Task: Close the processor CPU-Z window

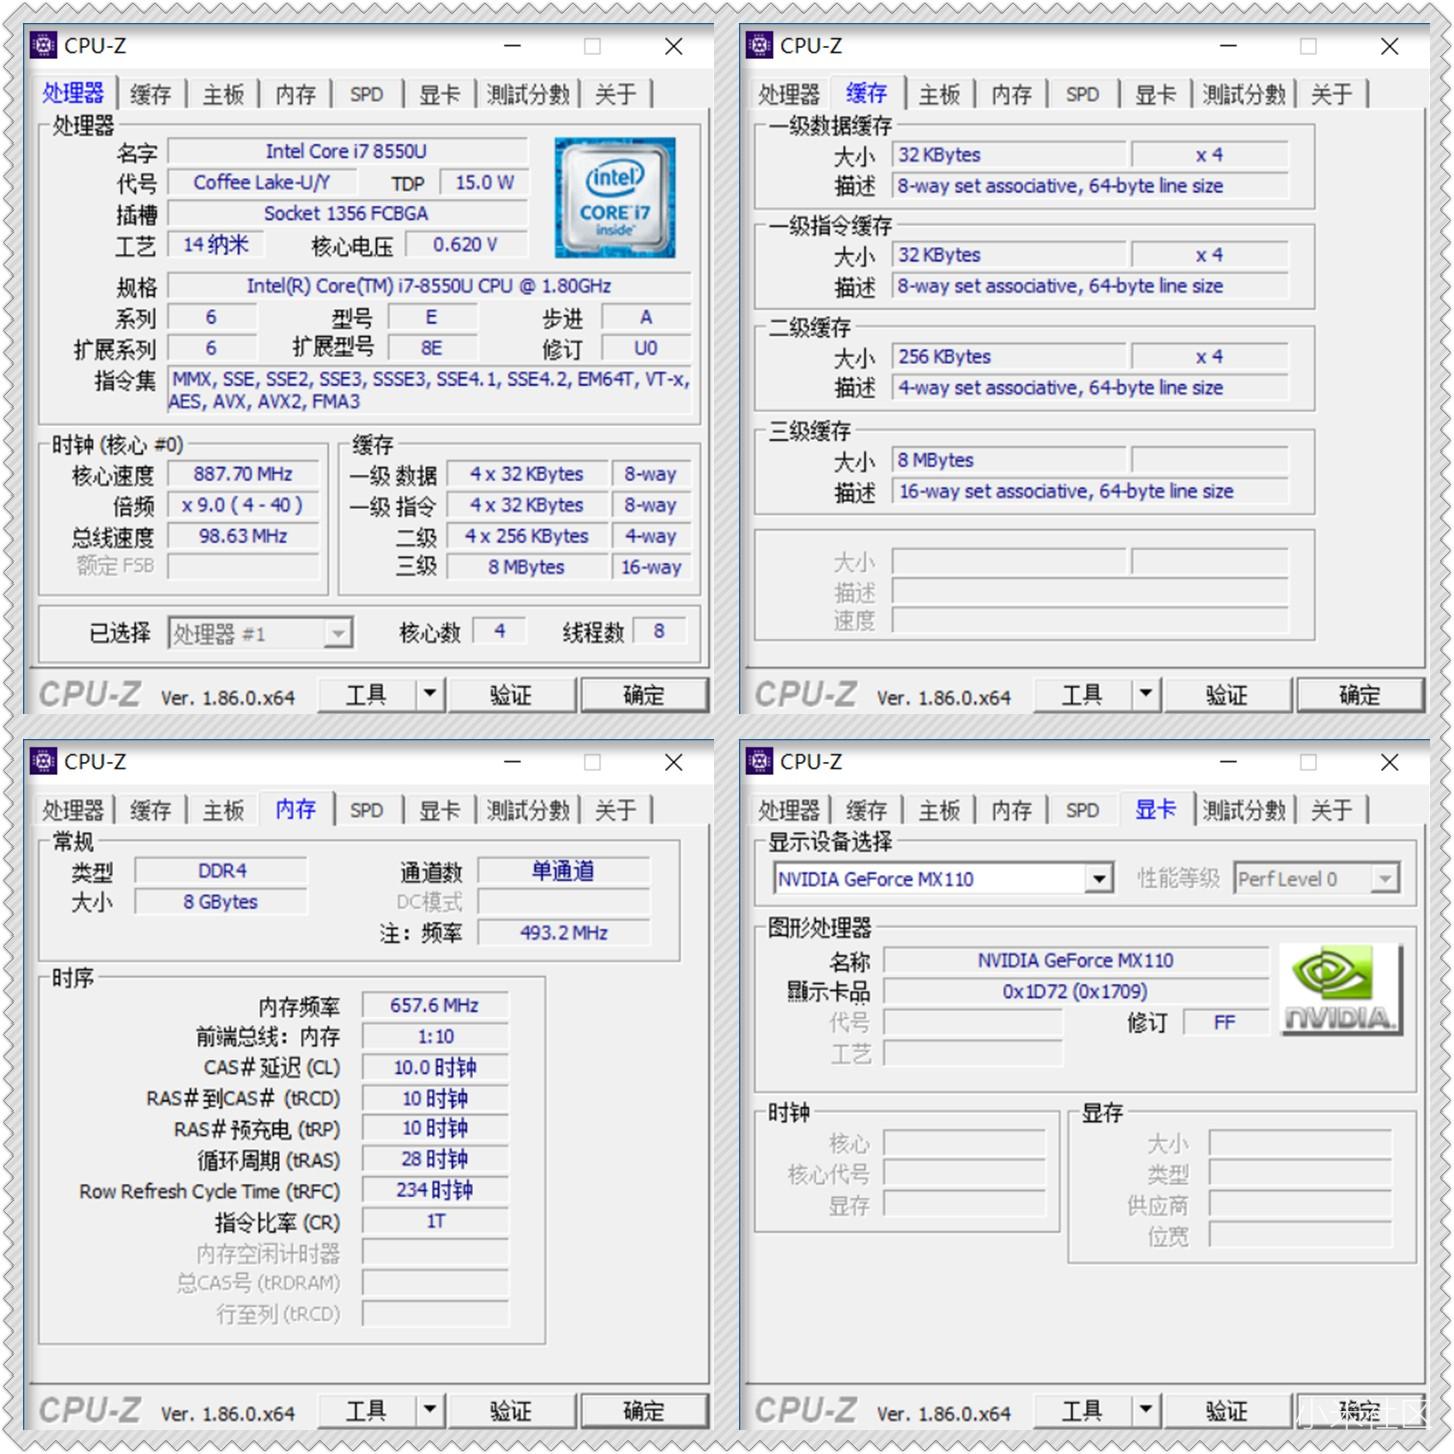Action: tap(674, 46)
